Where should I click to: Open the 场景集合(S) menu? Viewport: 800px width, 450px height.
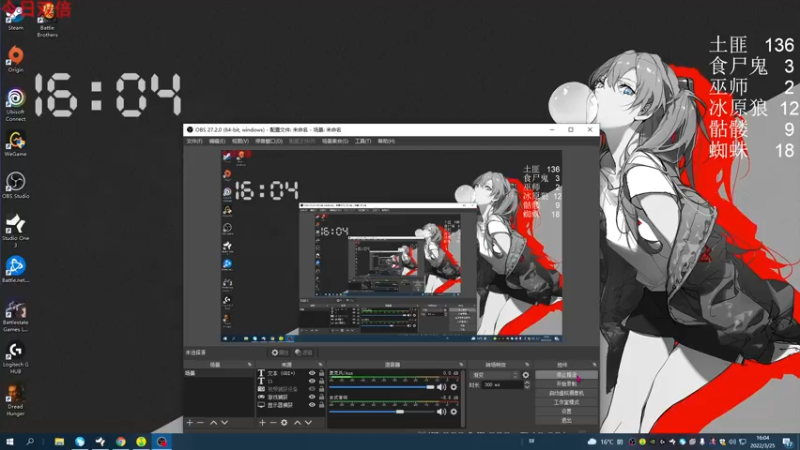pos(335,141)
